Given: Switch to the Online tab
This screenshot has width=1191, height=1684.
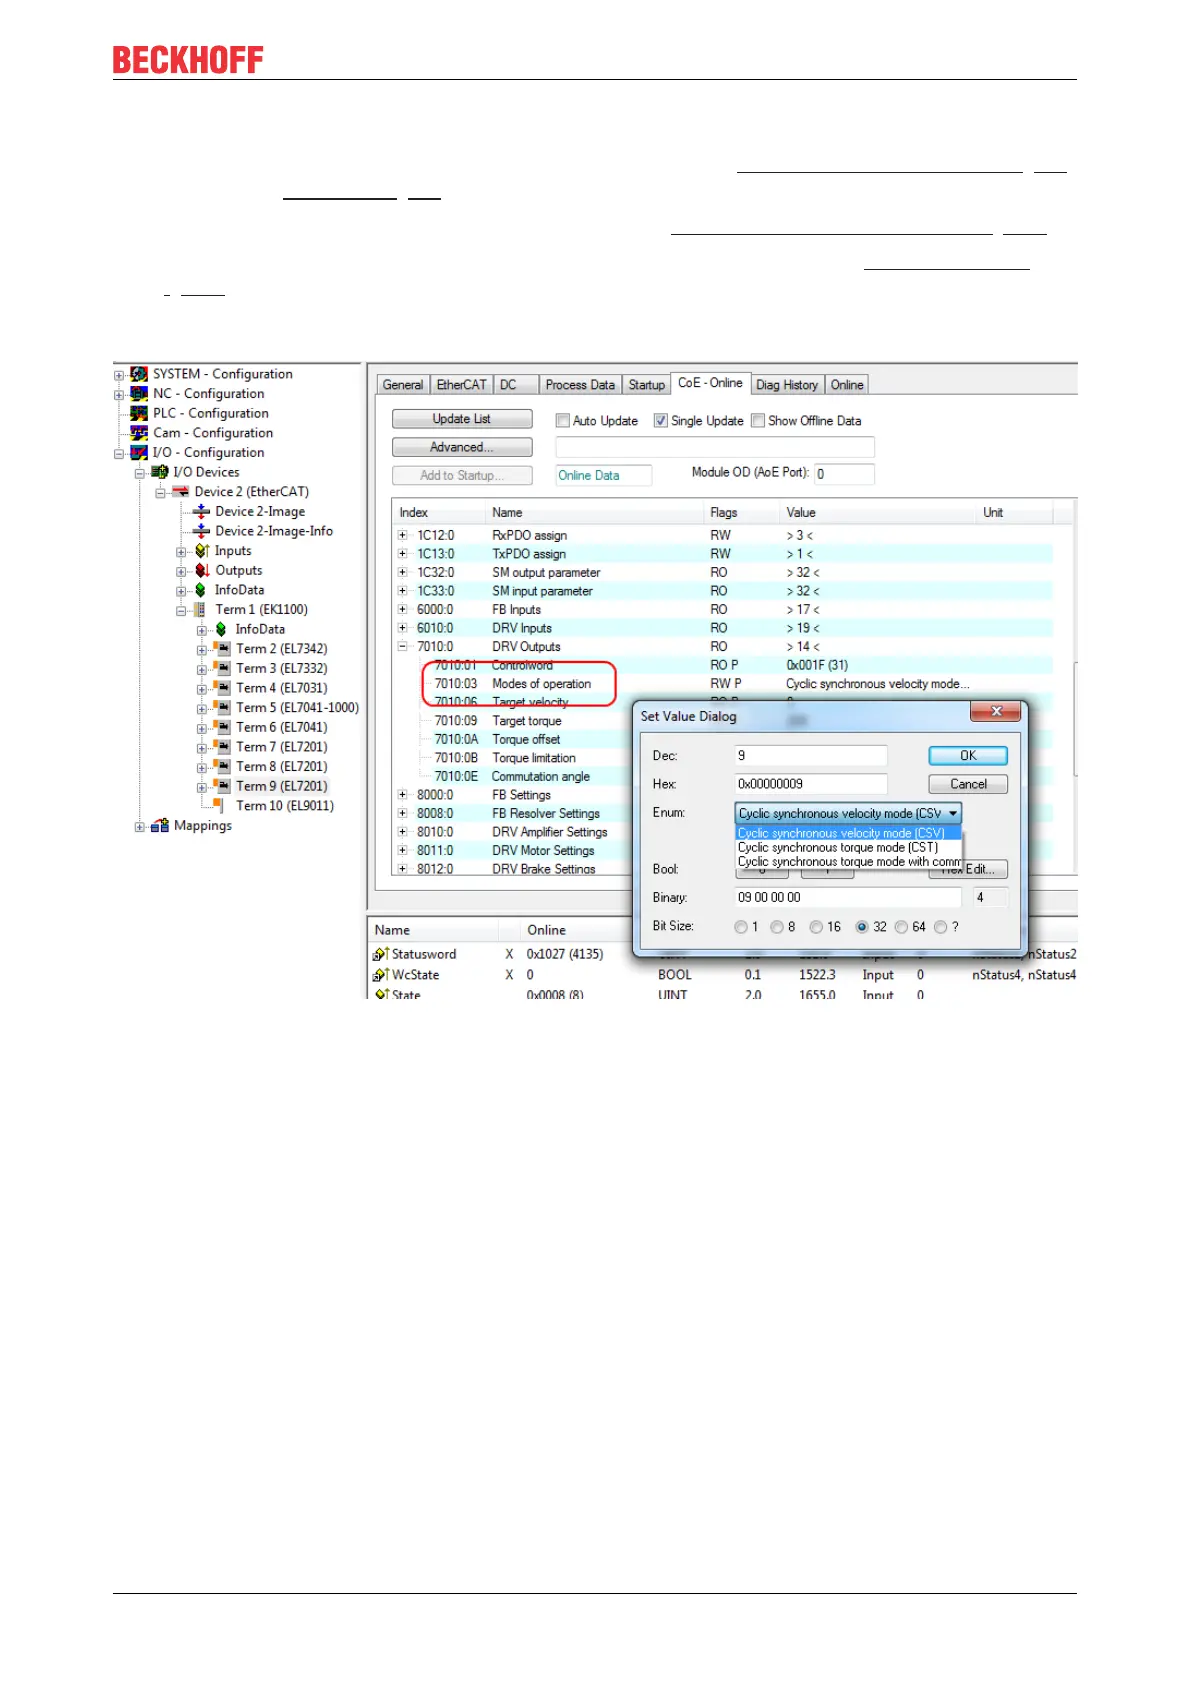Looking at the screenshot, I should pyautogui.click(x=847, y=385).
